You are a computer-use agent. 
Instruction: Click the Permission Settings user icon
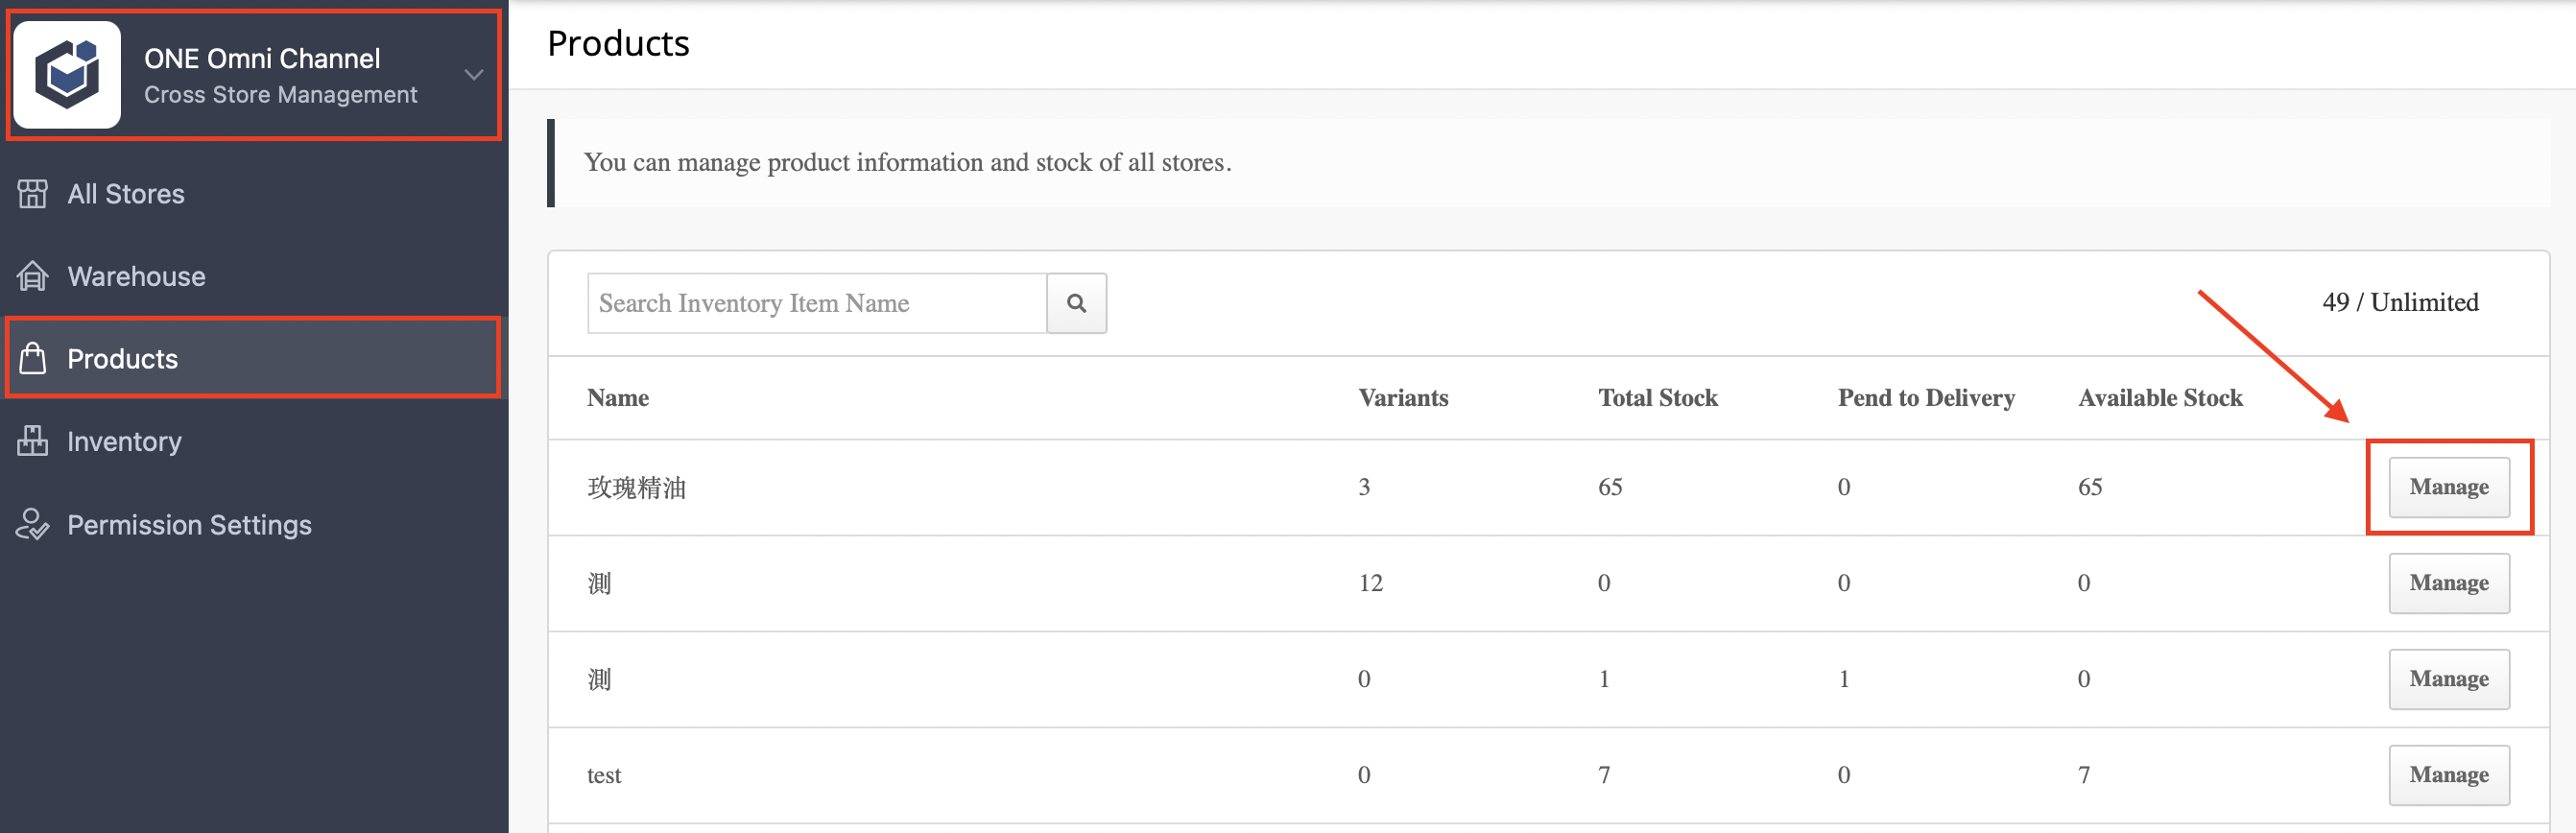[x=32, y=524]
